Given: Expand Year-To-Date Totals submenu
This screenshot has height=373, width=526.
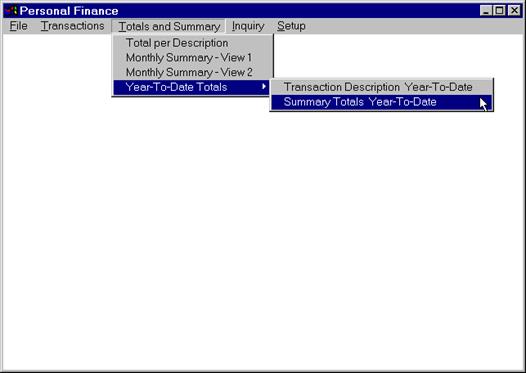Looking at the screenshot, I should [x=192, y=87].
